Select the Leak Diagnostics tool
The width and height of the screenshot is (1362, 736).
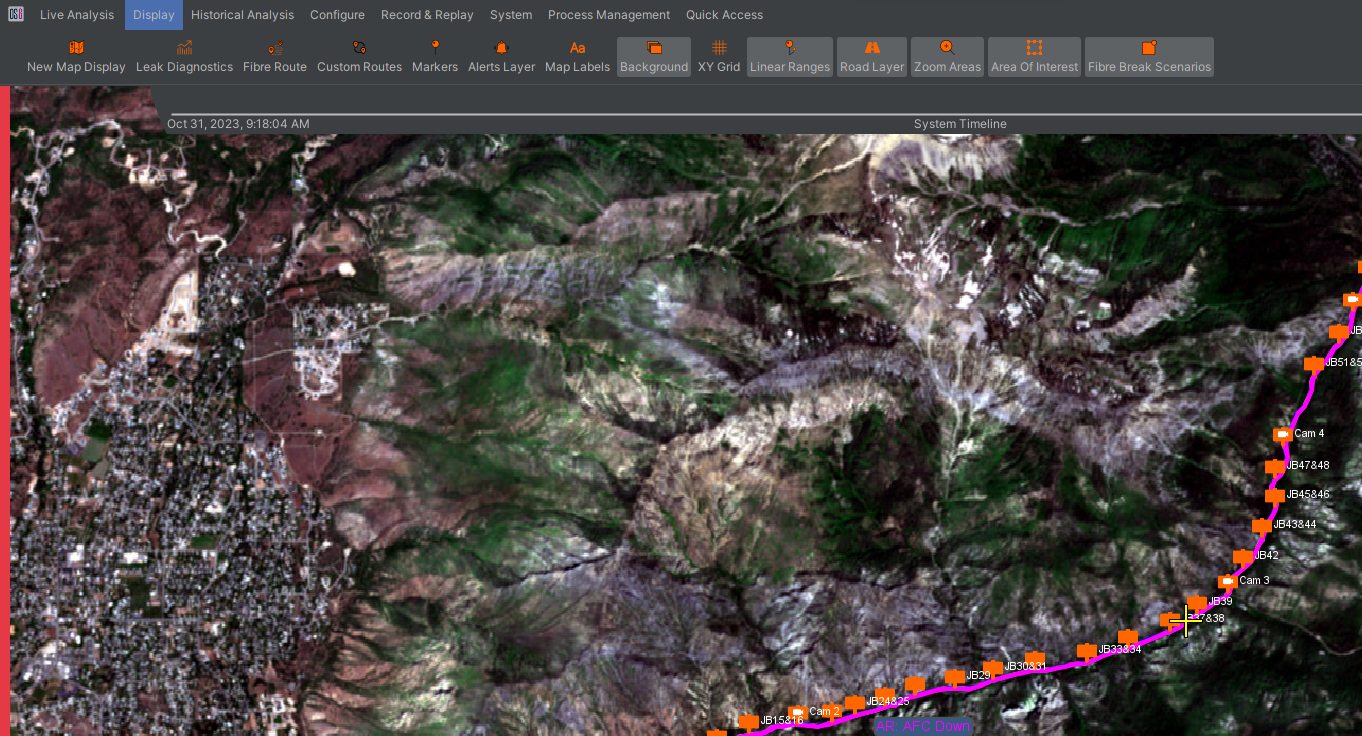point(184,57)
